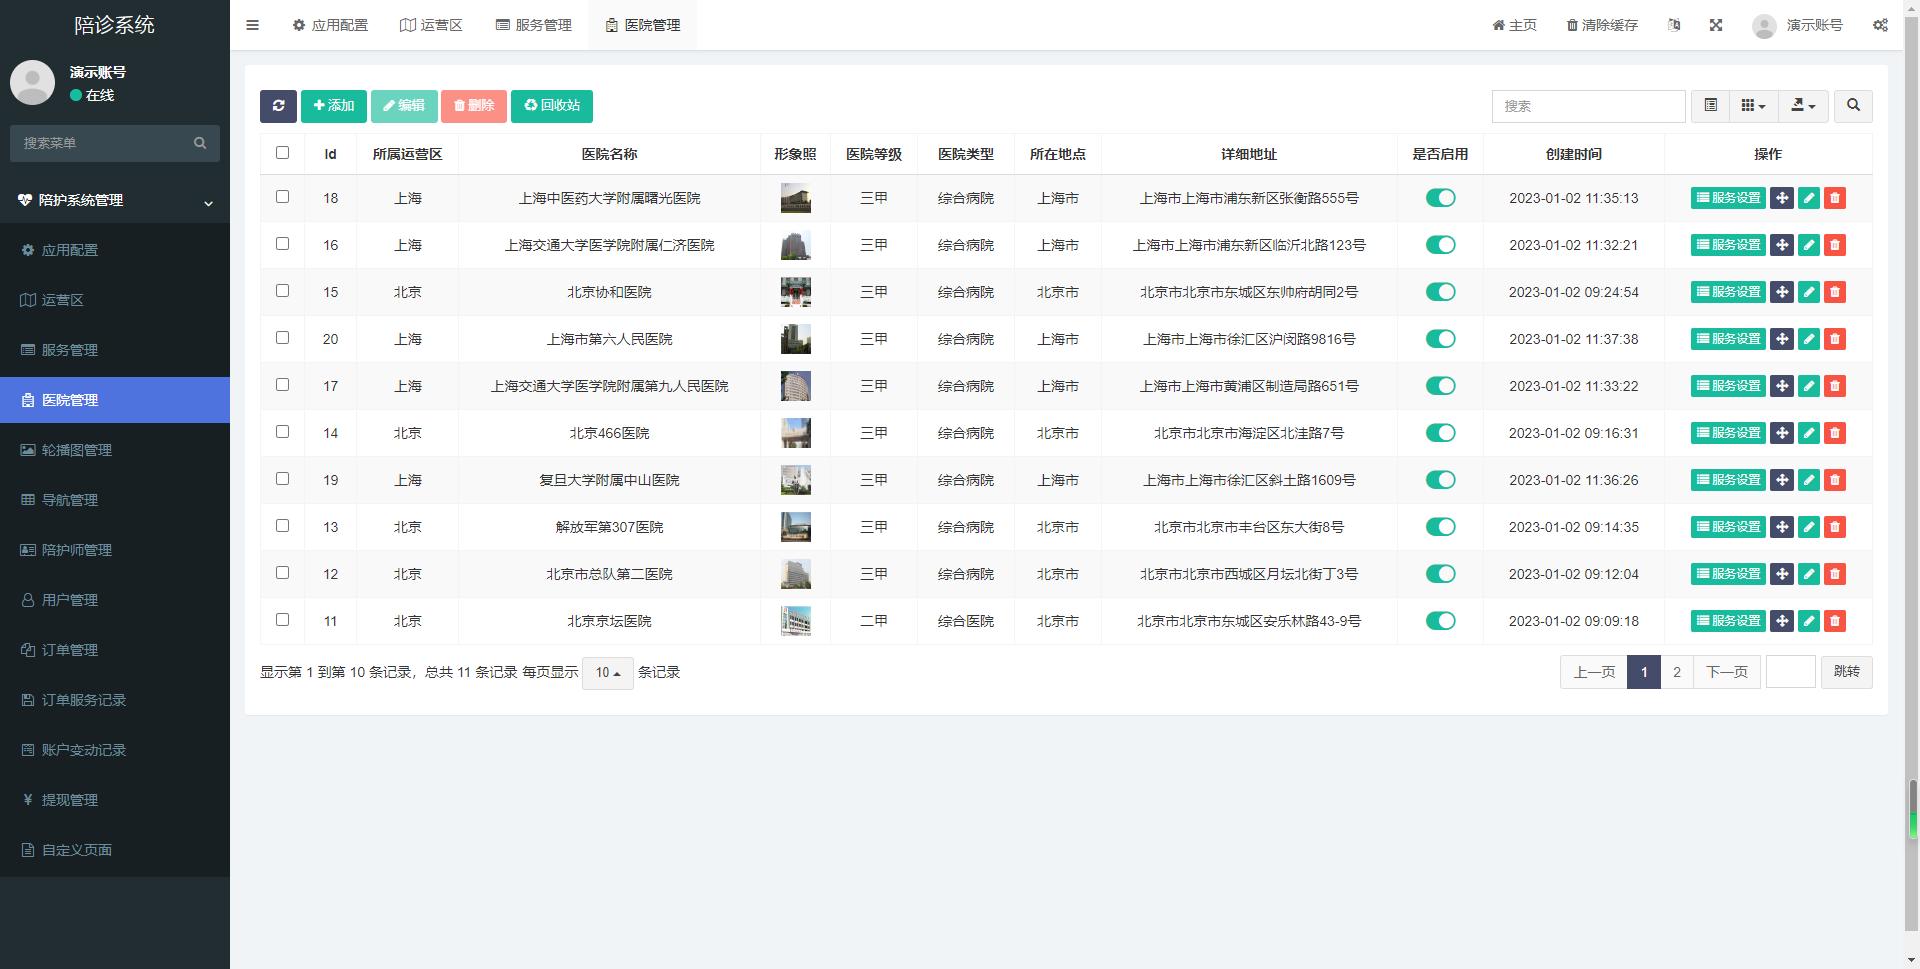Click 下一页 next page button
This screenshot has height=969, width=1920.
coord(1727,672)
